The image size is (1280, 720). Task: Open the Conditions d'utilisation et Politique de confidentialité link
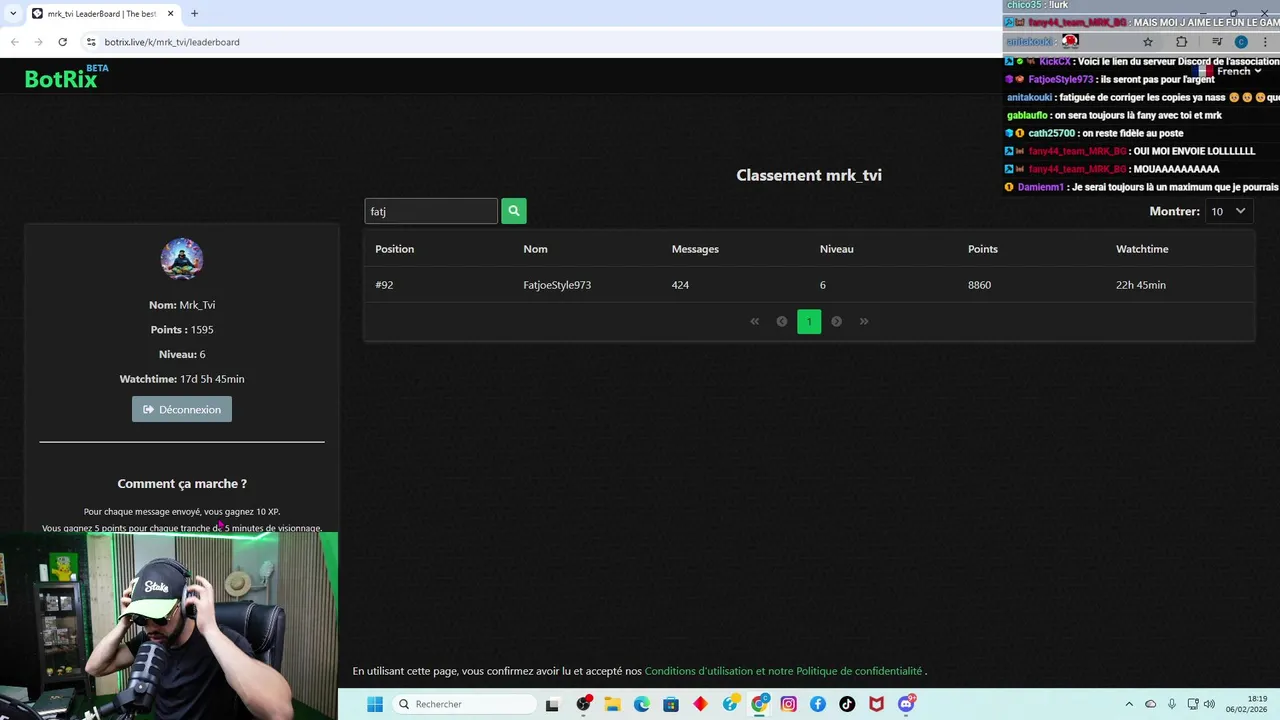coord(783,671)
